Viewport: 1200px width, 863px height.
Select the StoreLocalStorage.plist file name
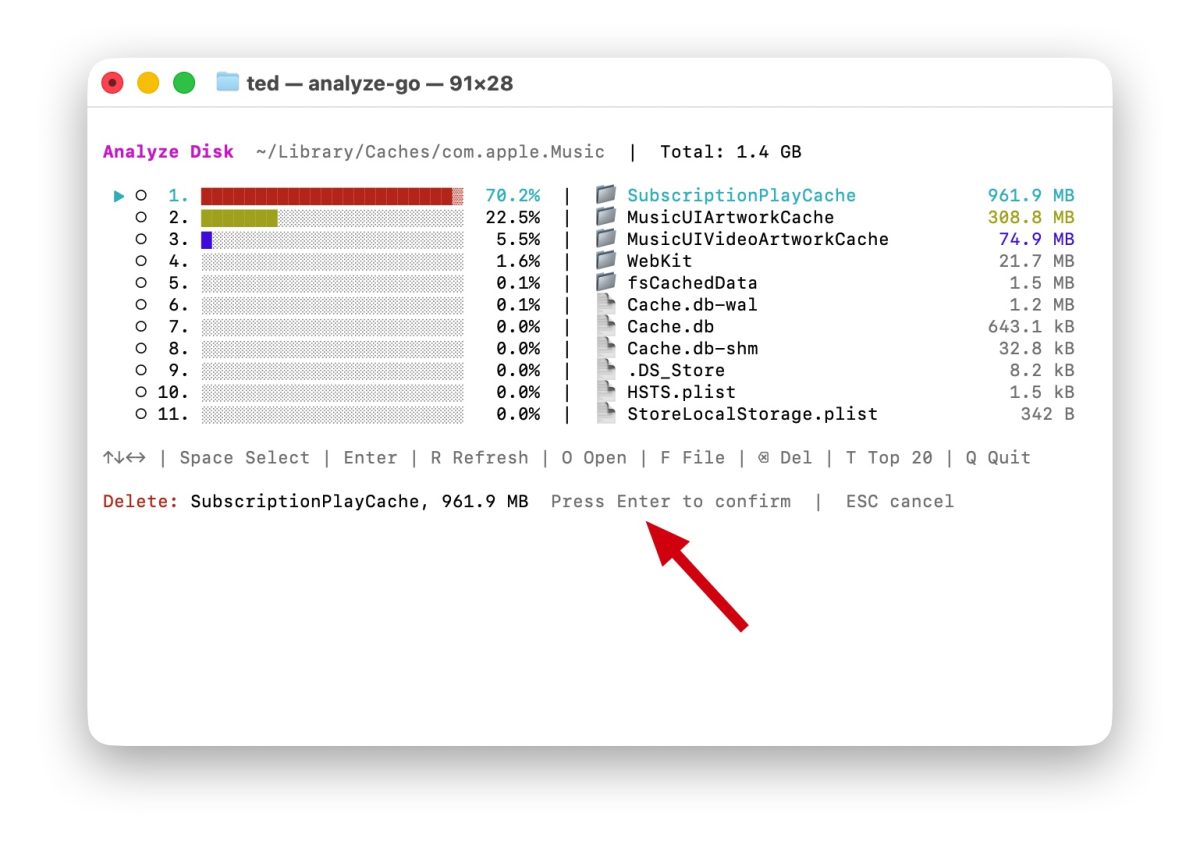[x=752, y=414]
